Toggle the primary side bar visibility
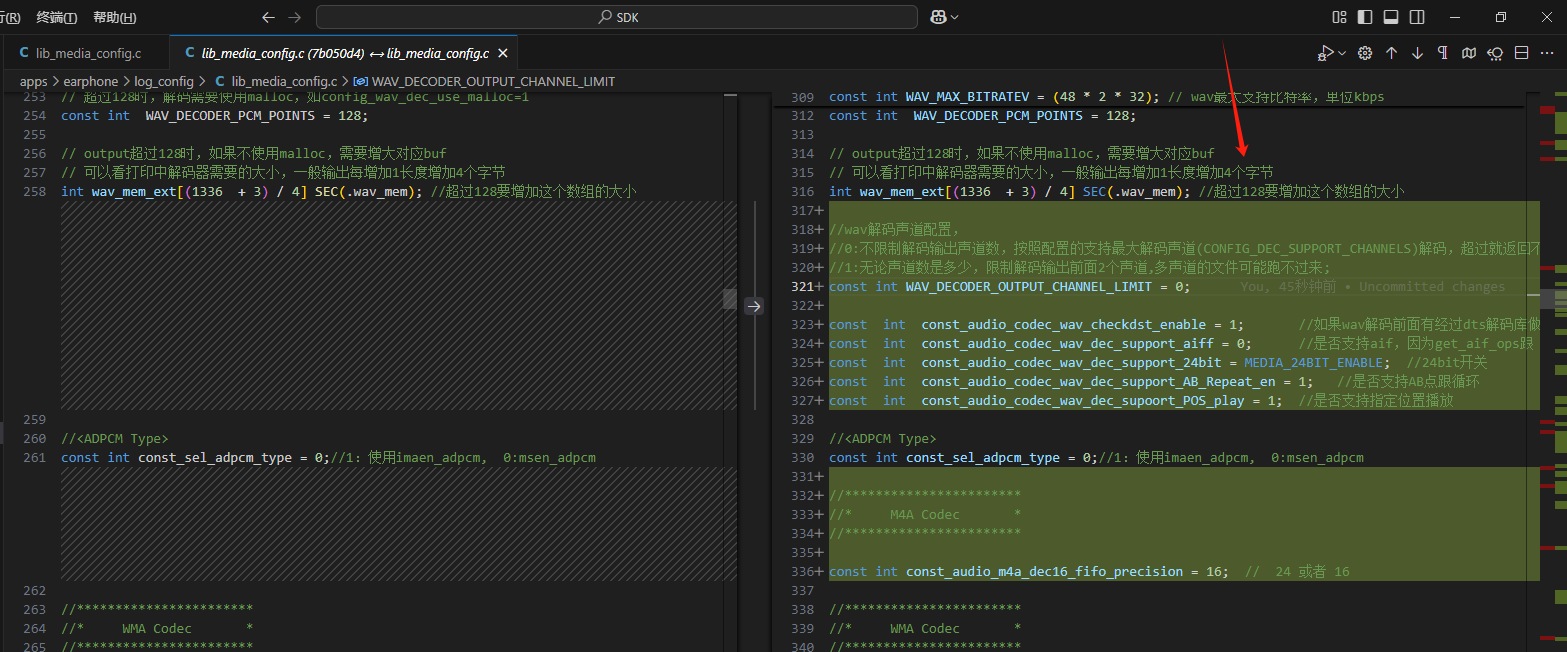Viewport: 1567px width, 652px height. (1365, 17)
